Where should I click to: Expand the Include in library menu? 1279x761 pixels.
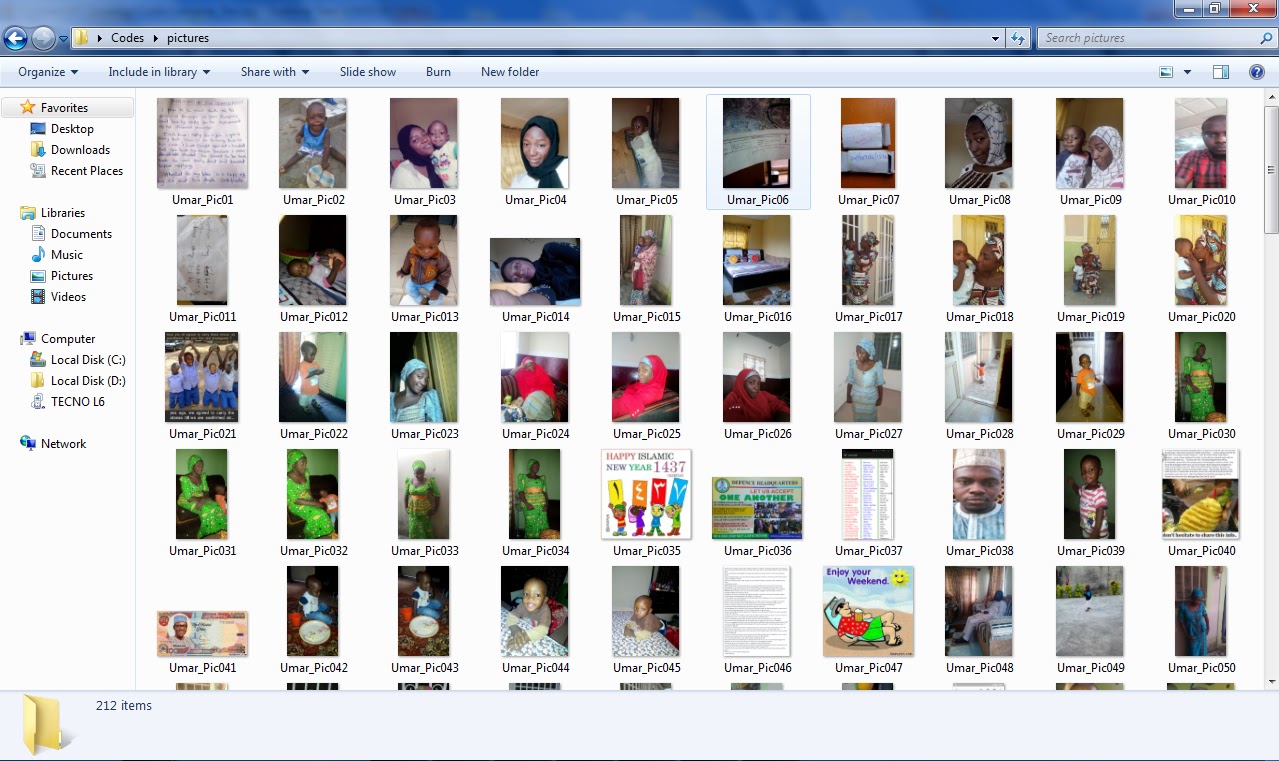click(x=159, y=72)
